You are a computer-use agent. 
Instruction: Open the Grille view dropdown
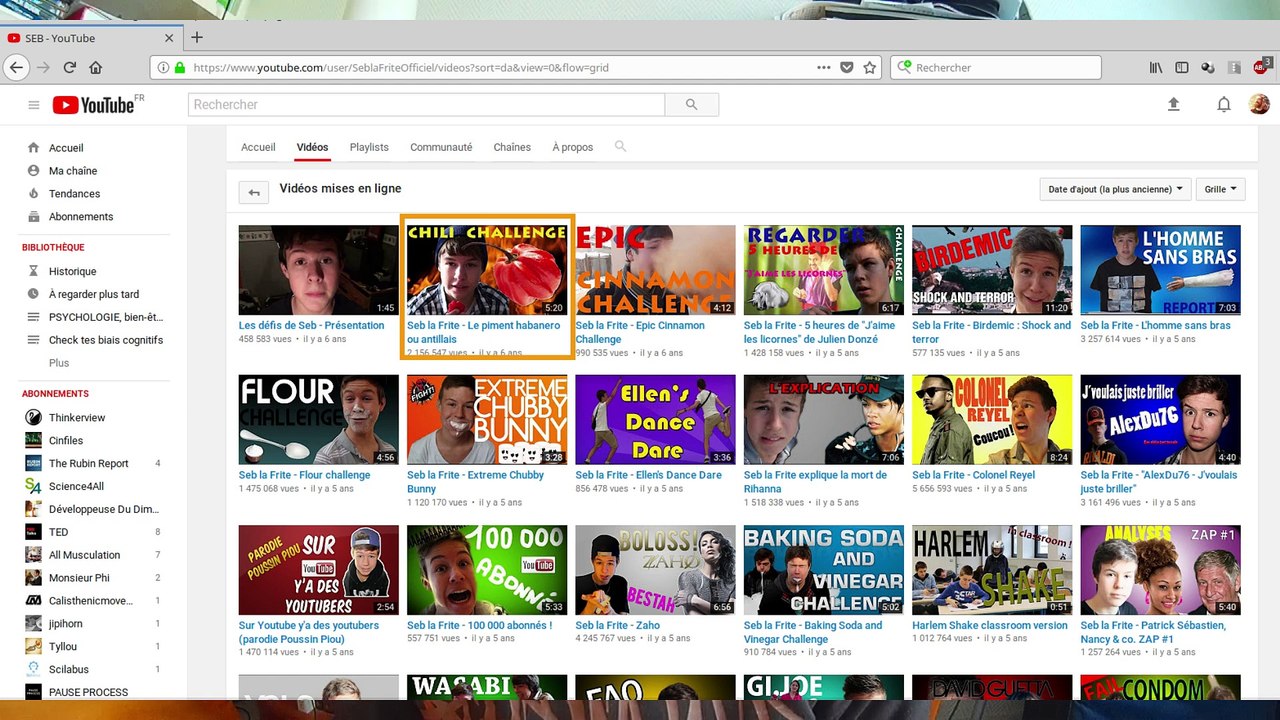1220,189
